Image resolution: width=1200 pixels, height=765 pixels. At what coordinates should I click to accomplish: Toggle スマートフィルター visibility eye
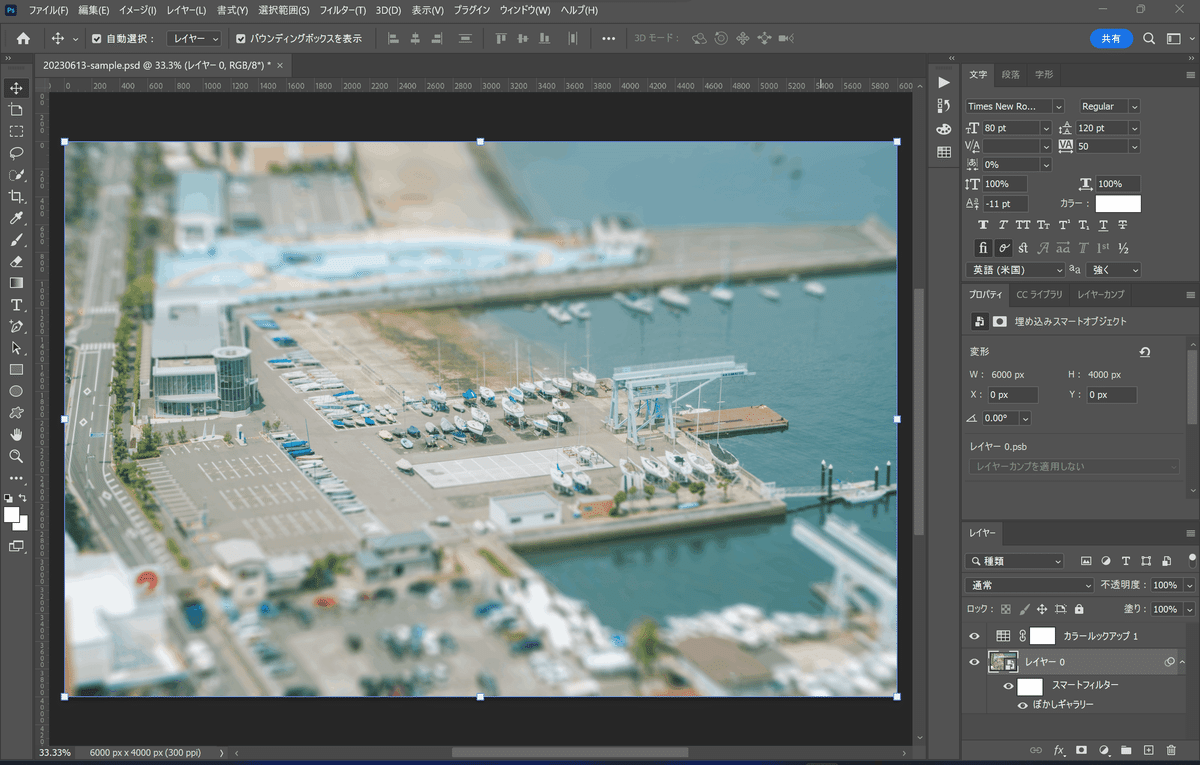click(x=1008, y=686)
